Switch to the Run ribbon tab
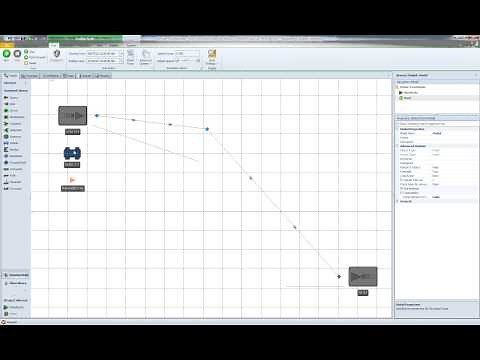480x360 pixels. pyautogui.click(x=54, y=45)
